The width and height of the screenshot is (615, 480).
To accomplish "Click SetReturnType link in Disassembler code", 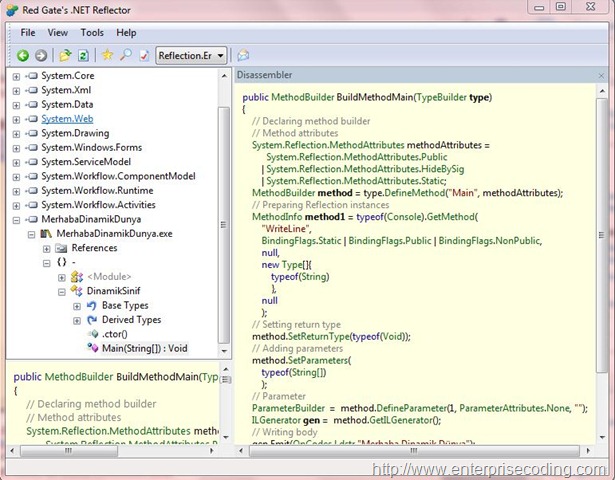I will point(318,336).
